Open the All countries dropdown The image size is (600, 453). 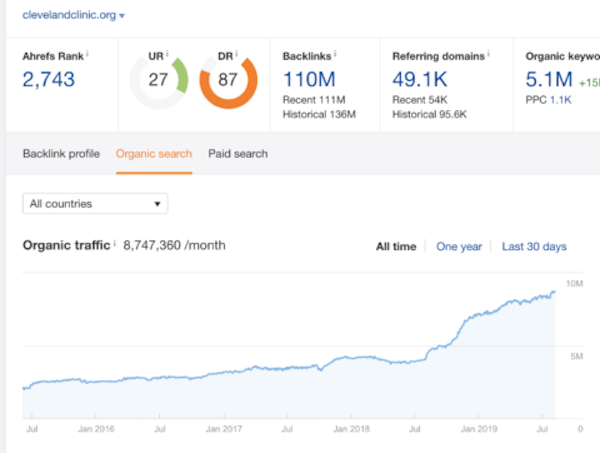click(95, 204)
